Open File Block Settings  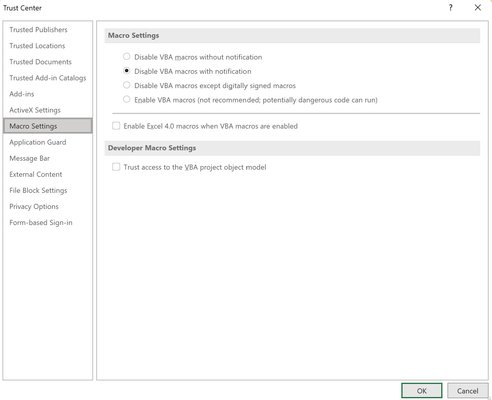(48, 190)
